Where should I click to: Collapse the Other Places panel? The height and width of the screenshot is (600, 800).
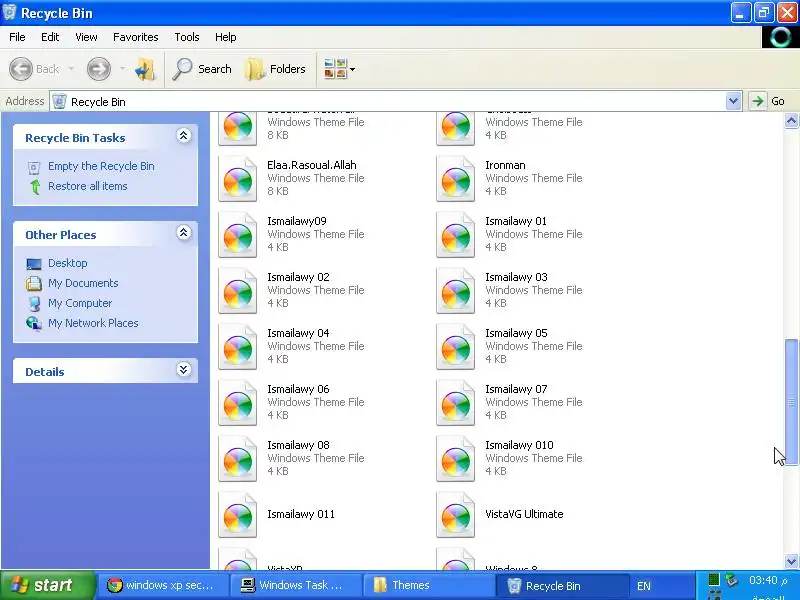tap(184, 233)
